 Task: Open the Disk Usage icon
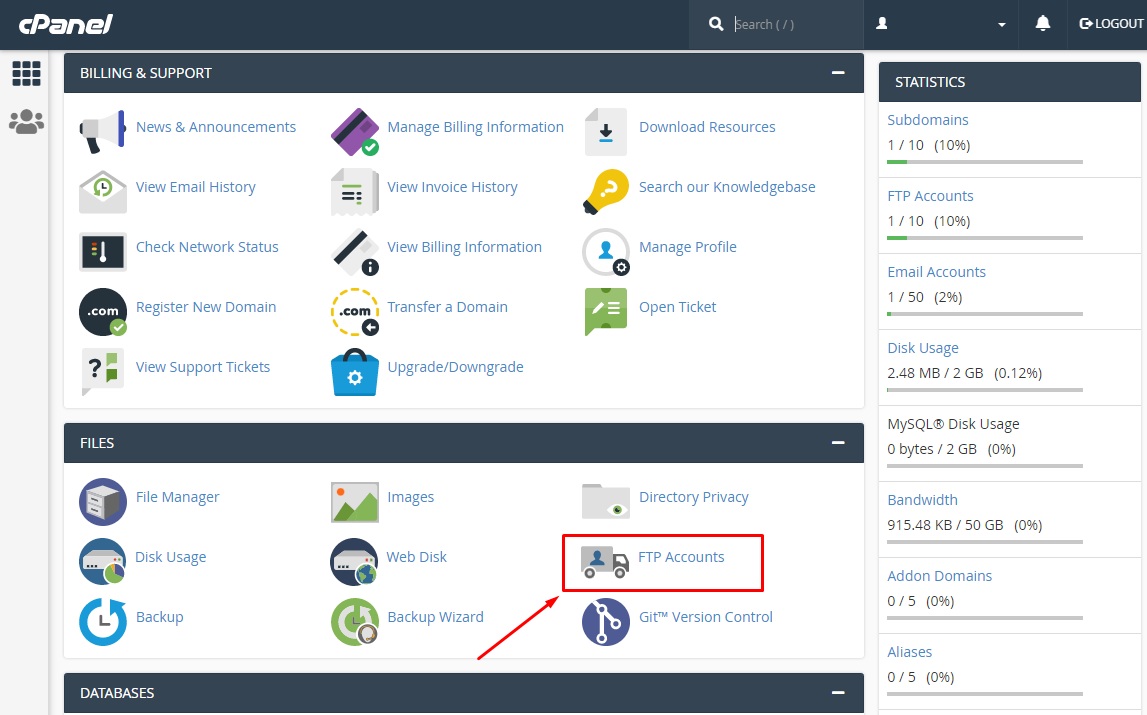(102, 557)
